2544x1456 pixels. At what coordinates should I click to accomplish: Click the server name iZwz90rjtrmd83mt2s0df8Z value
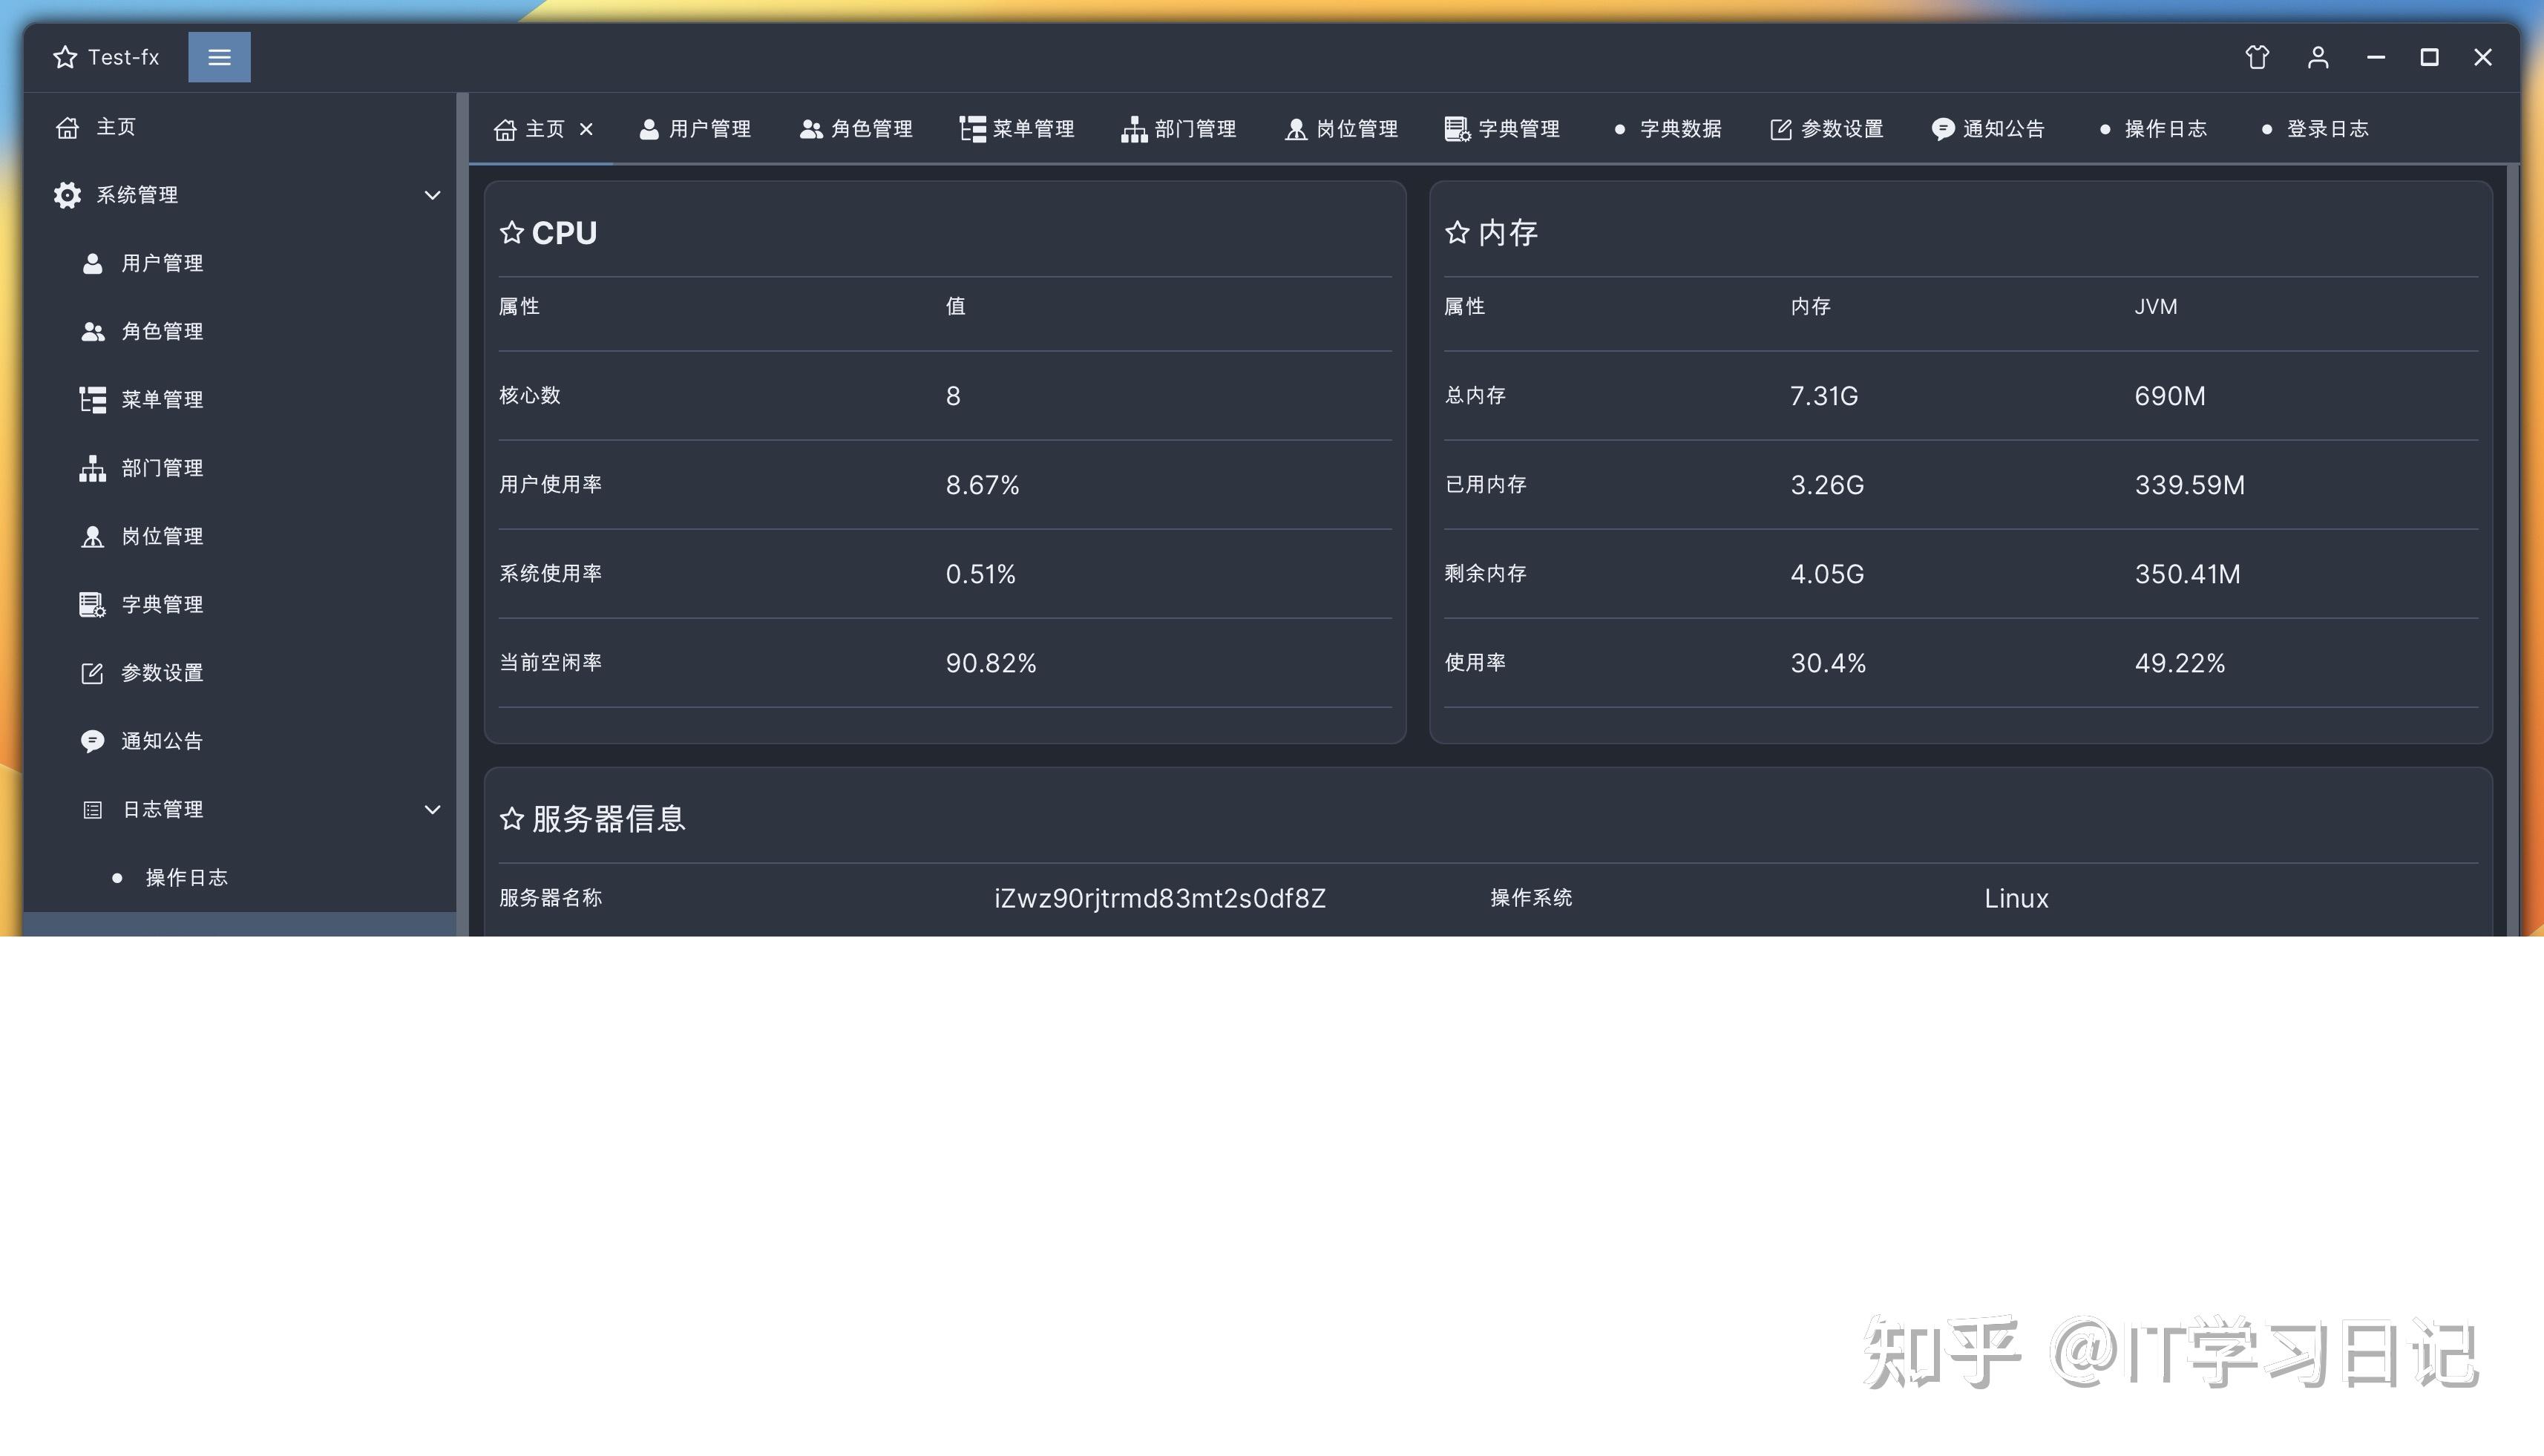coord(1160,898)
